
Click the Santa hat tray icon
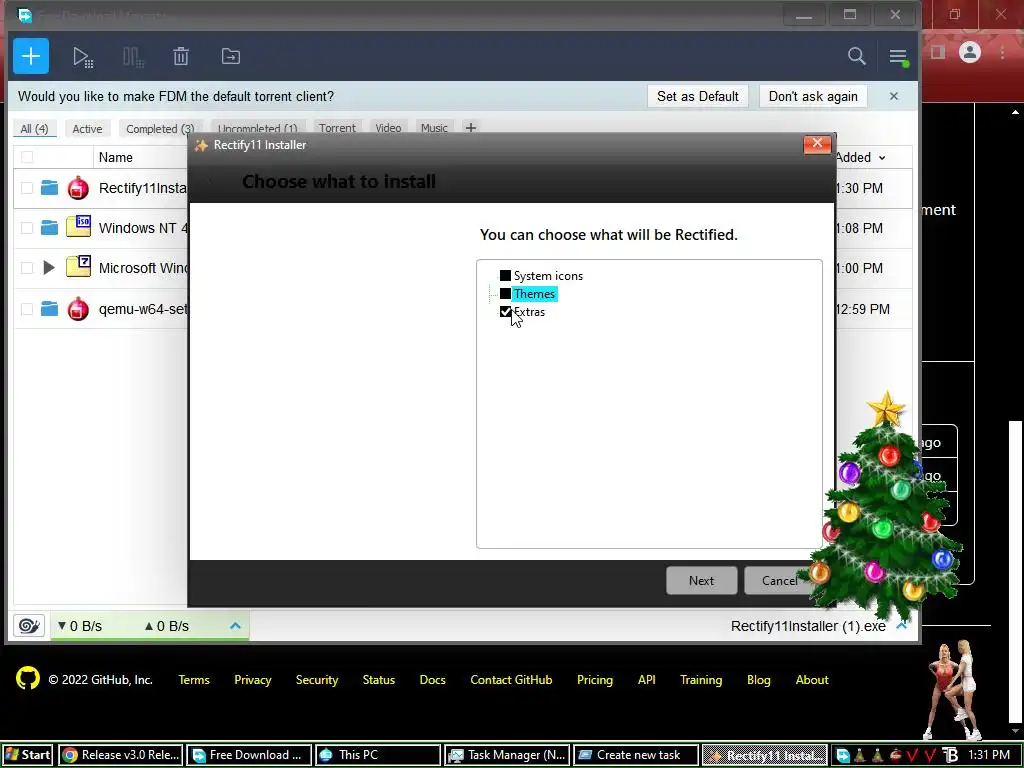[x=896, y=755]
